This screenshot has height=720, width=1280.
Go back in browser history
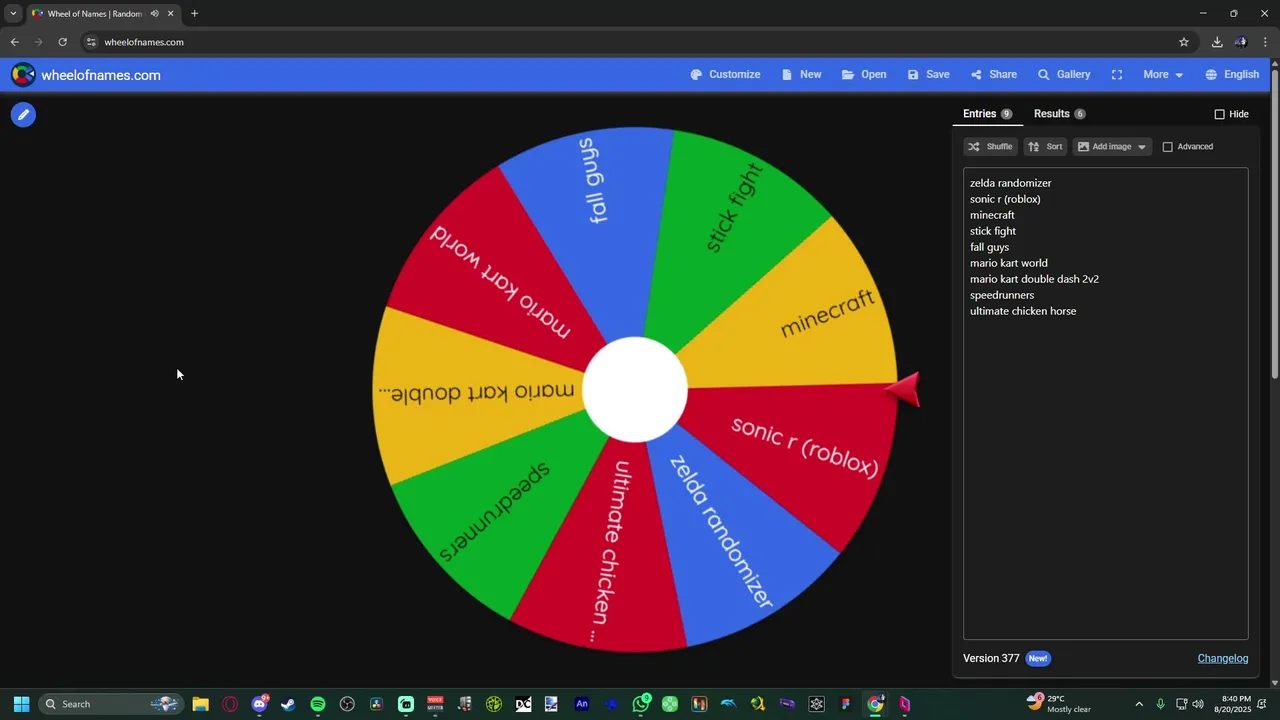tap(14, 42)
